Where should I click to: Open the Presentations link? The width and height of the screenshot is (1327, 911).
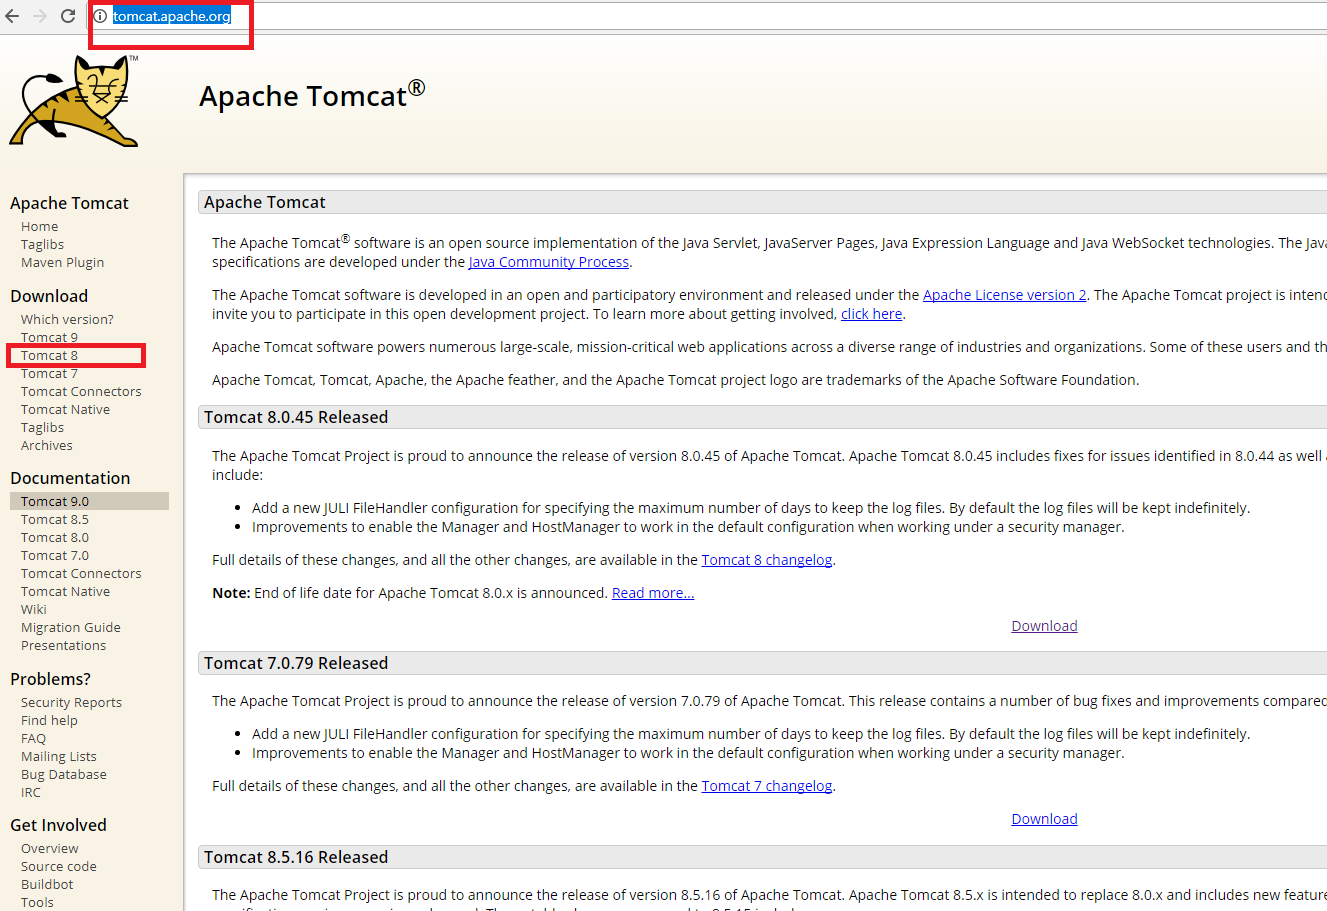click(x=63, y=646)
